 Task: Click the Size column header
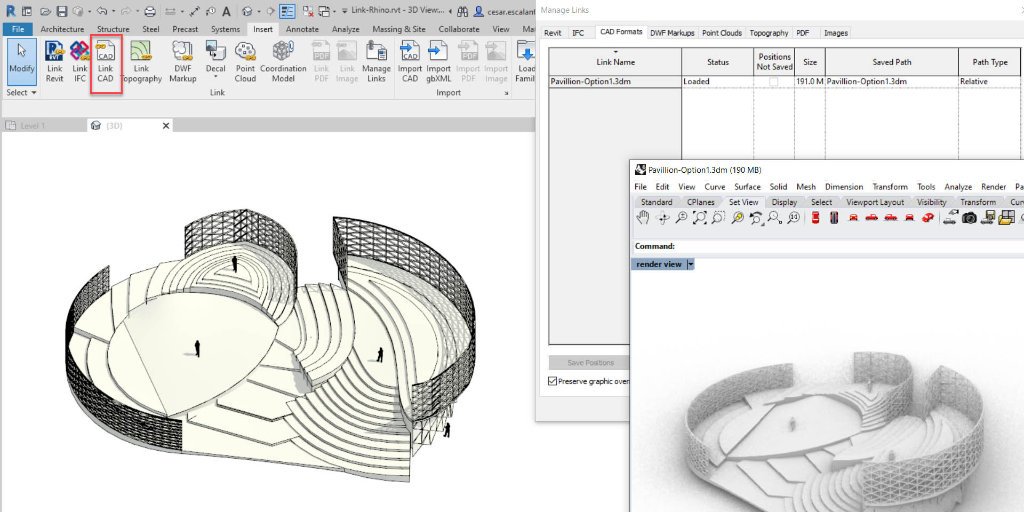click(x=810, y=62)
